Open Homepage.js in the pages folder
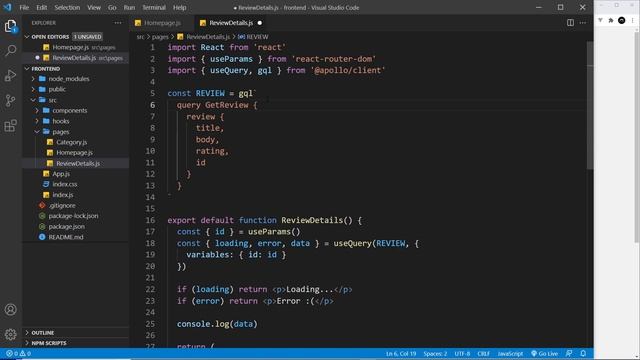 pyautogui.click(x=76, y=153)
